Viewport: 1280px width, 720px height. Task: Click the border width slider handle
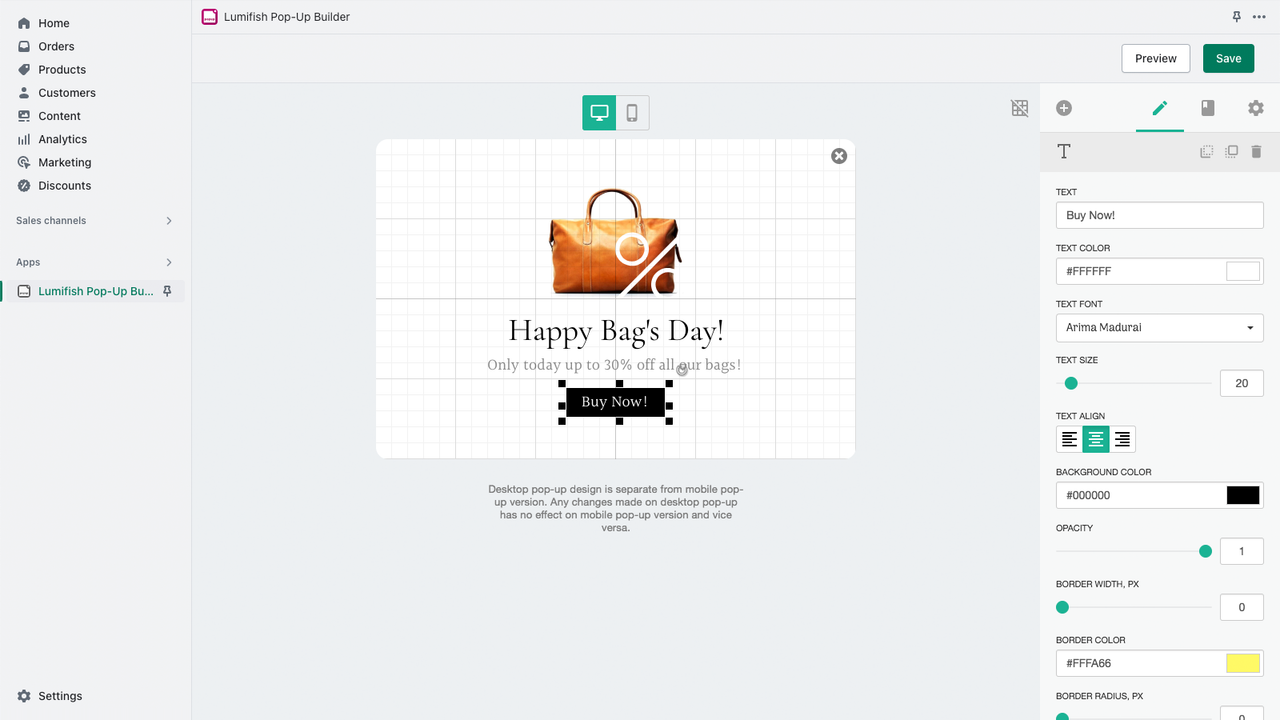click(1062, 607)
